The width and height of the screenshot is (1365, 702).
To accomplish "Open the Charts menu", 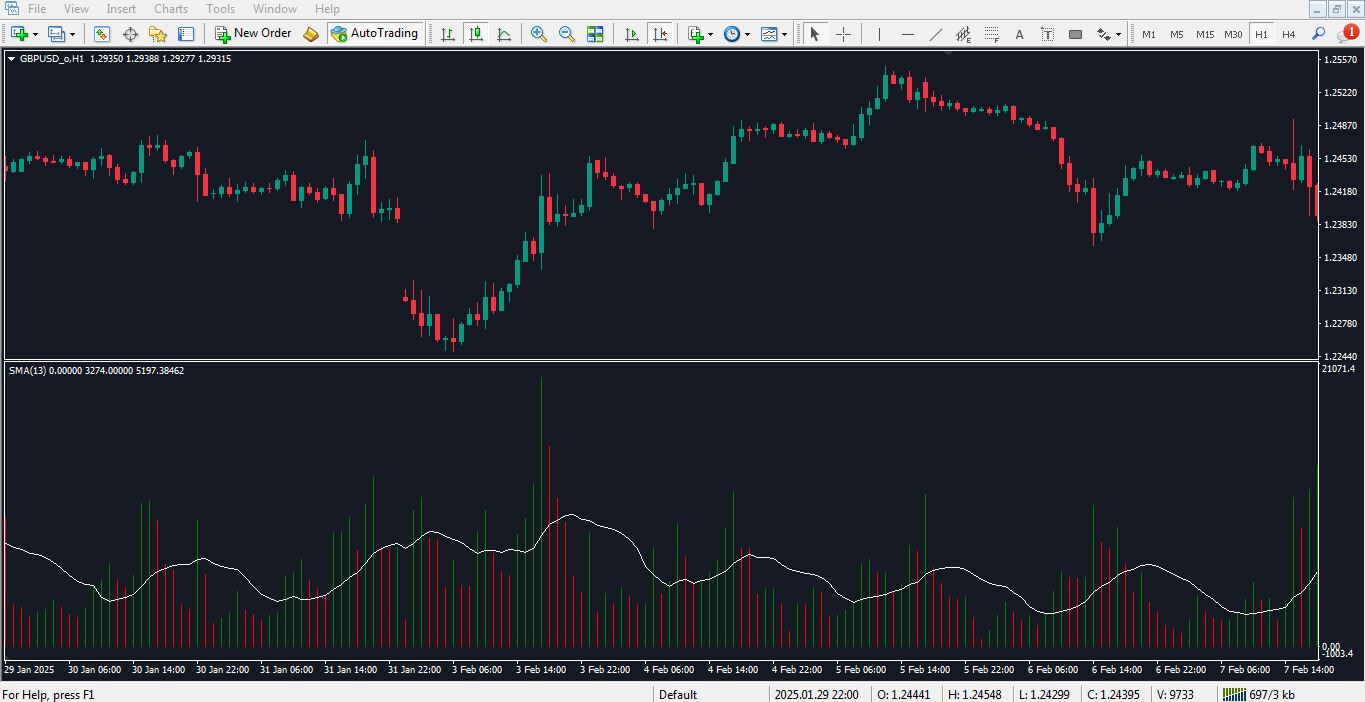I will (x=171, y=9).
